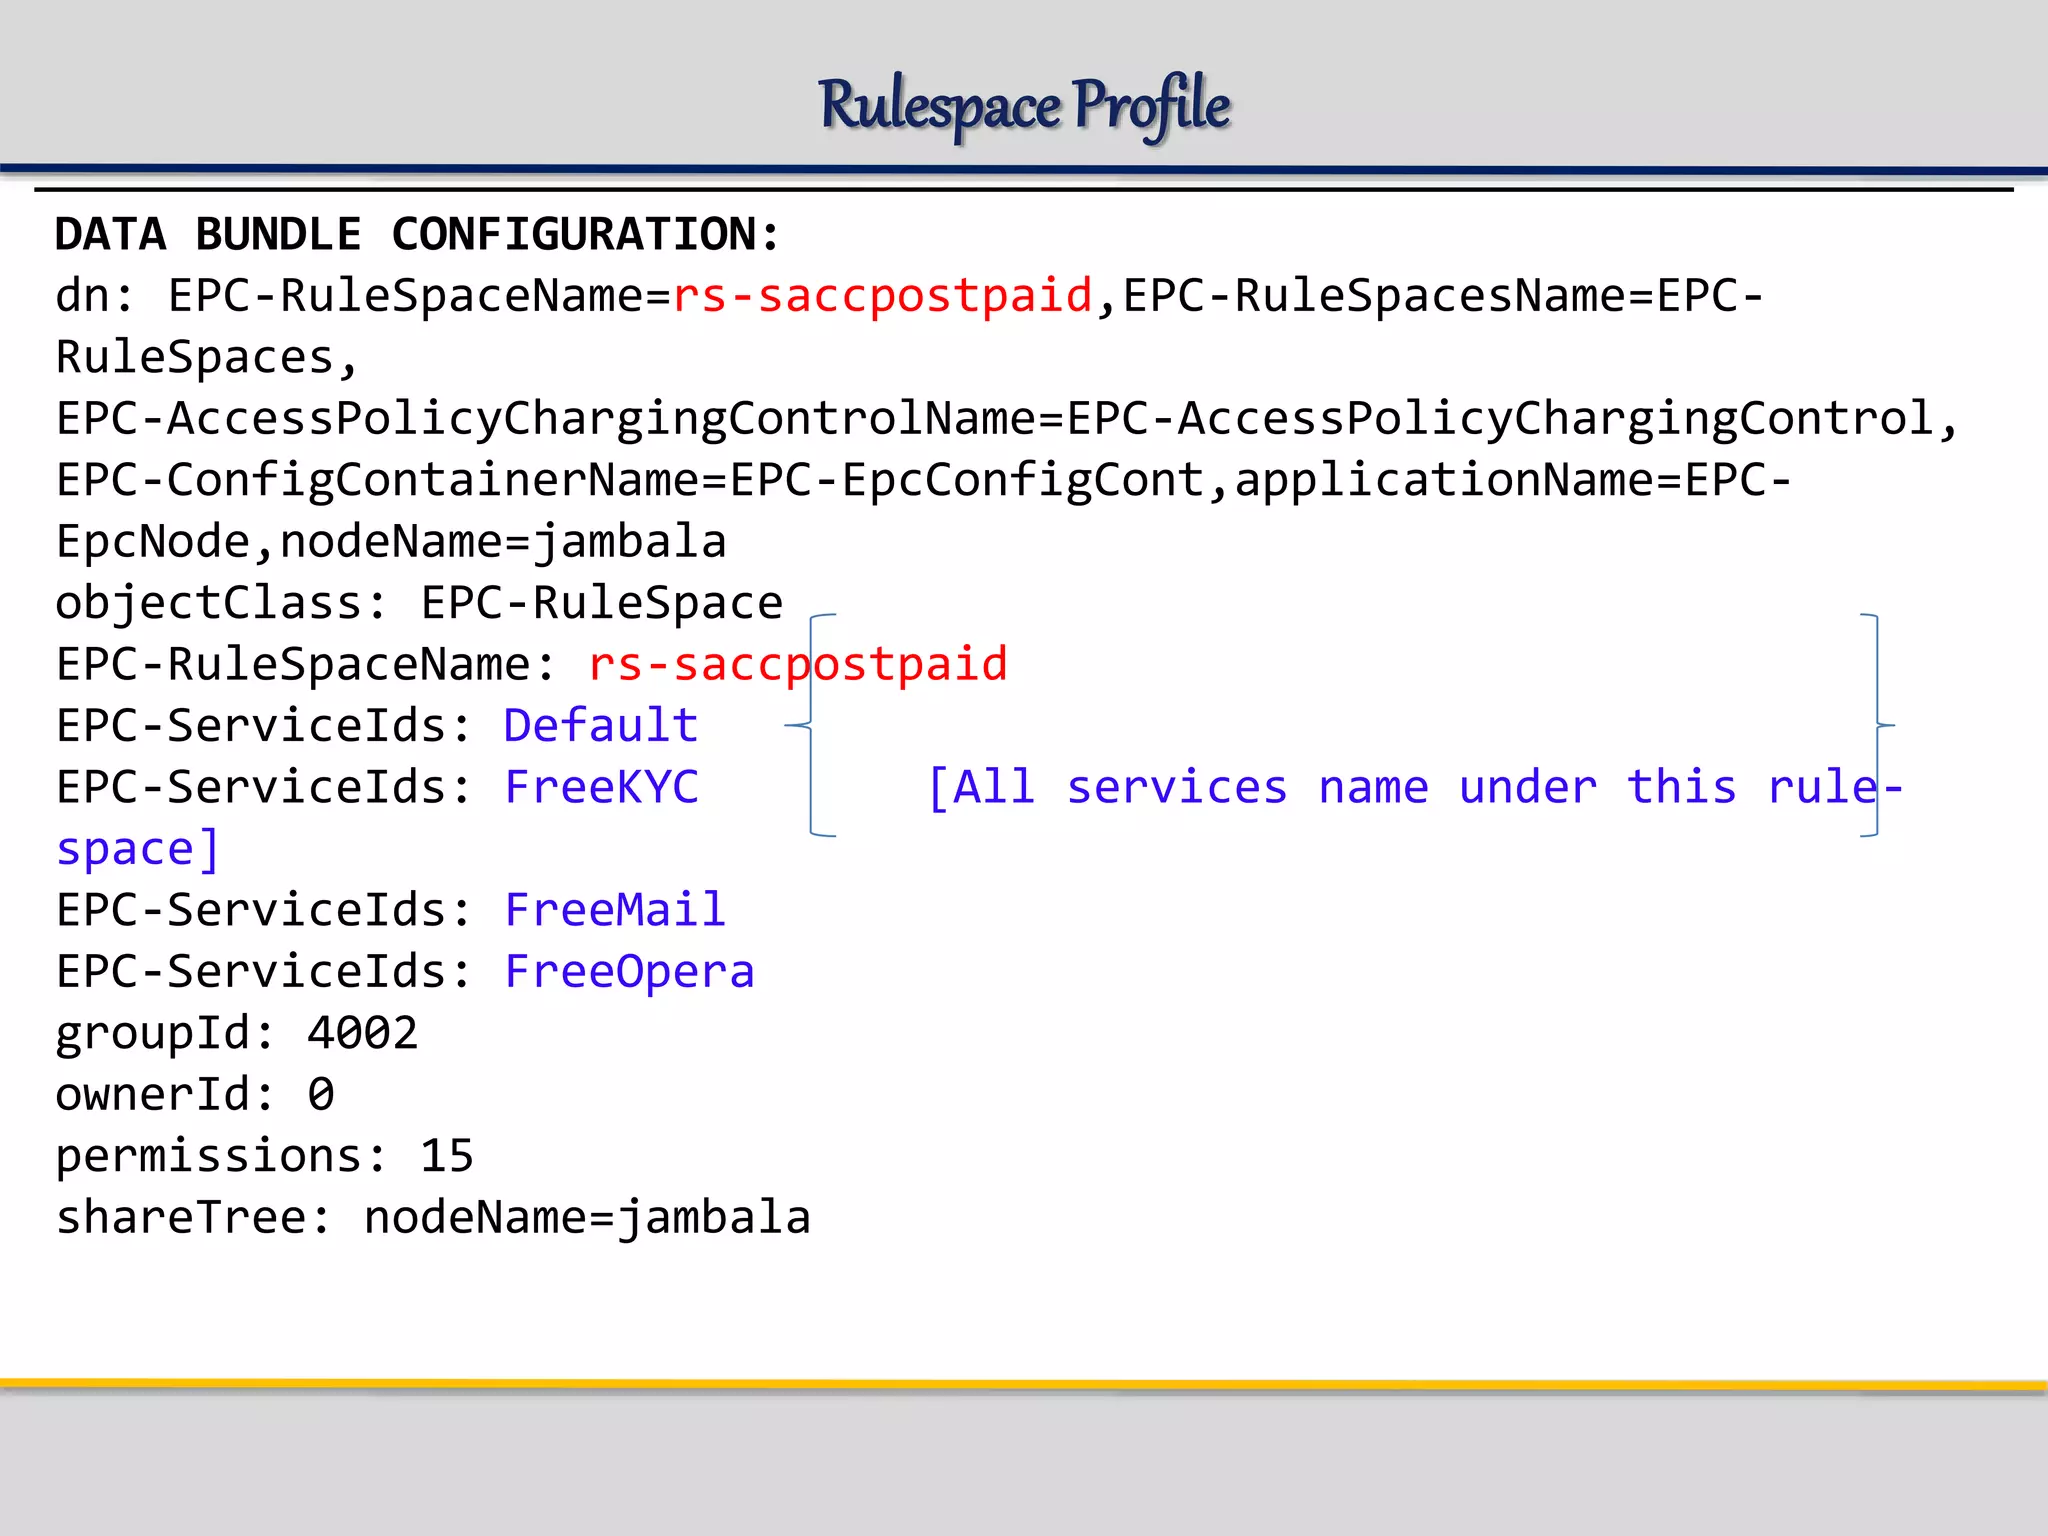Select the 'permissions: 15' line
Image resolution: width=2048 pixels, height=1536 pixels.
[x=265, y=1157]
